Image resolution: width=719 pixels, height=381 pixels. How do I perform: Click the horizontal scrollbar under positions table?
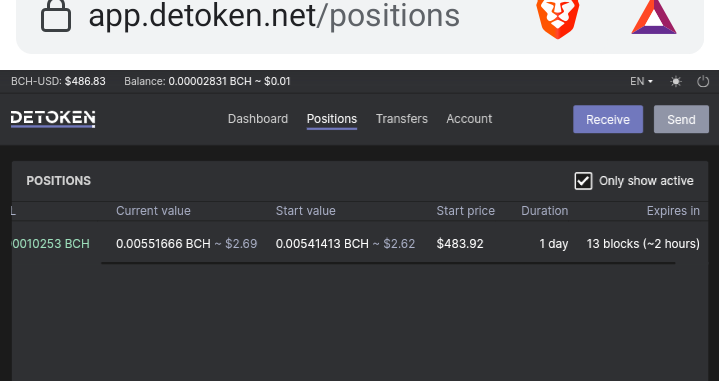388,263
